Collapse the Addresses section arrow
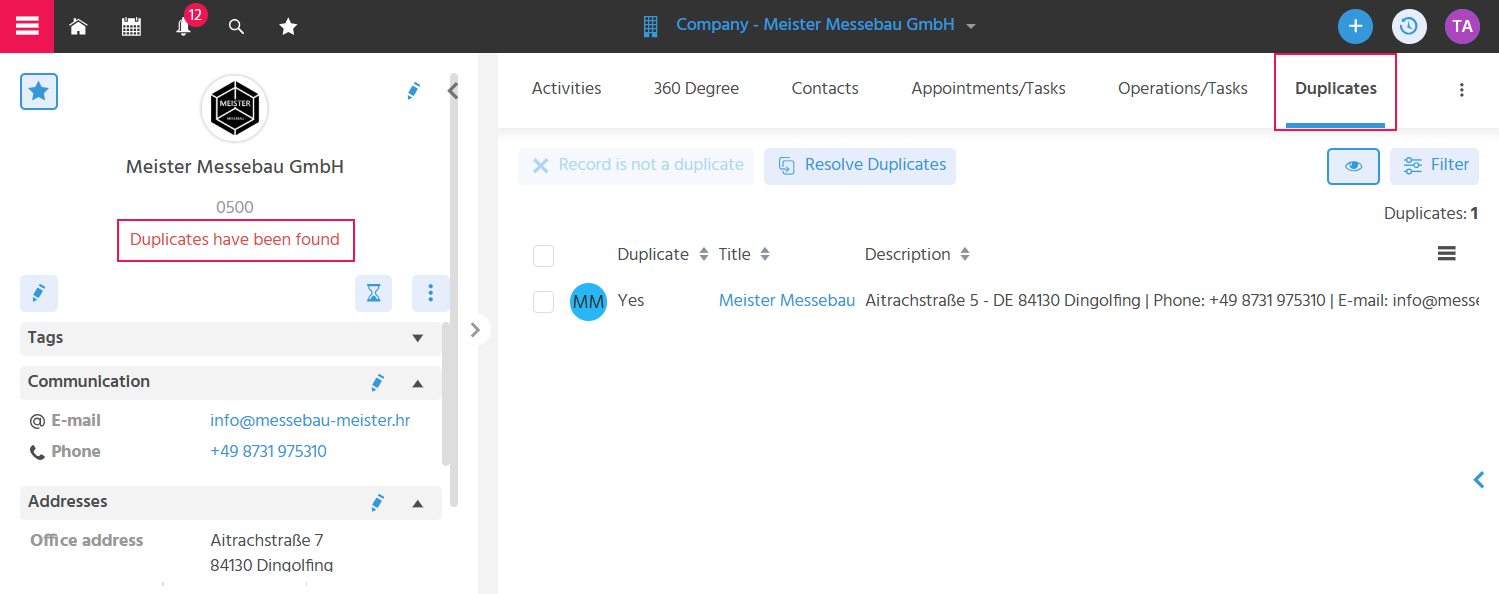 [x=418, y=503]
